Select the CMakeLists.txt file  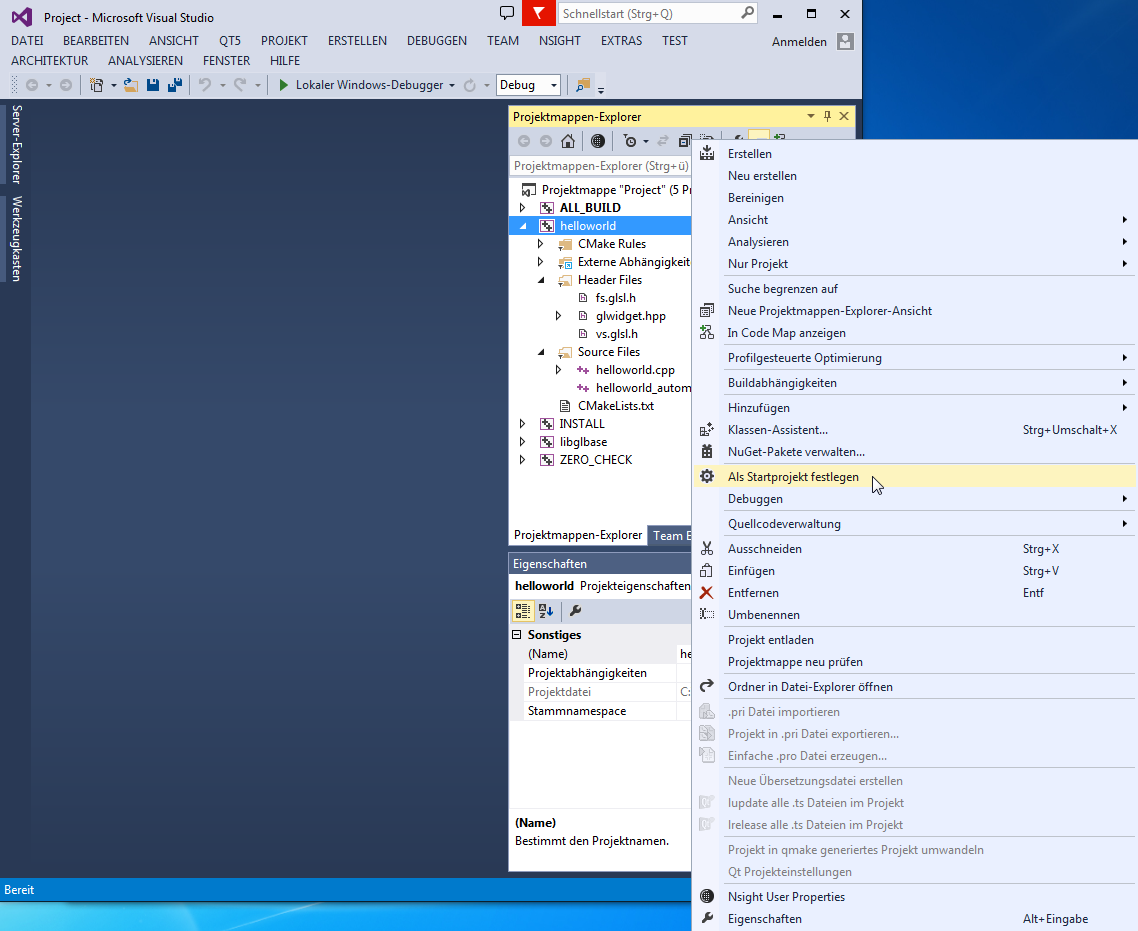click(615, 406)
